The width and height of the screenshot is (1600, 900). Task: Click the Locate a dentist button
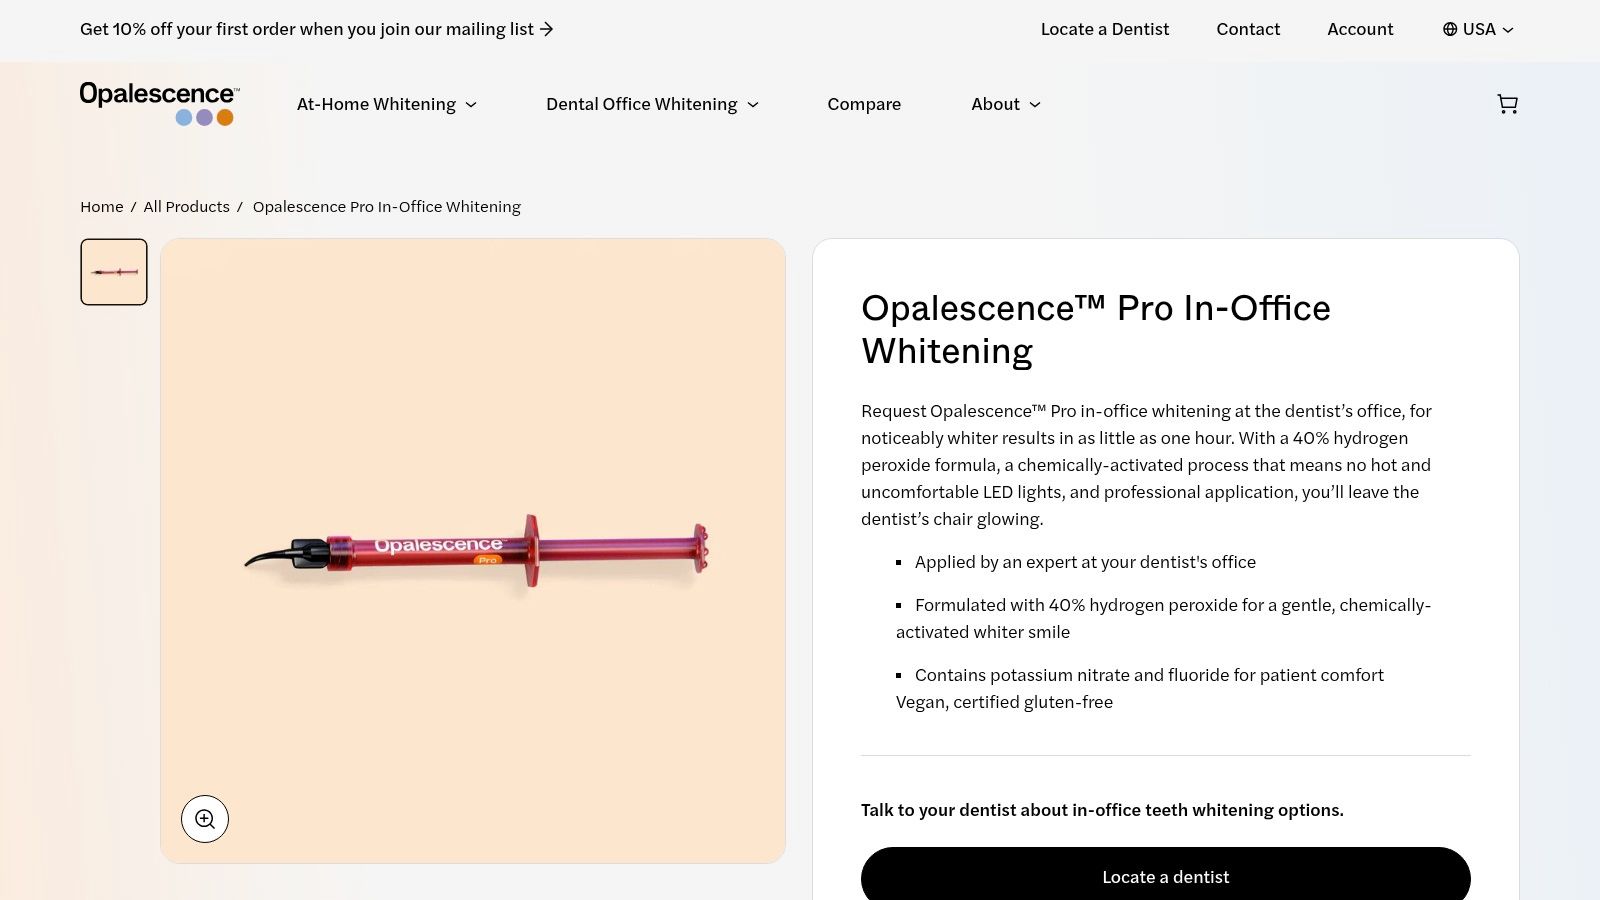point(1165,876)
